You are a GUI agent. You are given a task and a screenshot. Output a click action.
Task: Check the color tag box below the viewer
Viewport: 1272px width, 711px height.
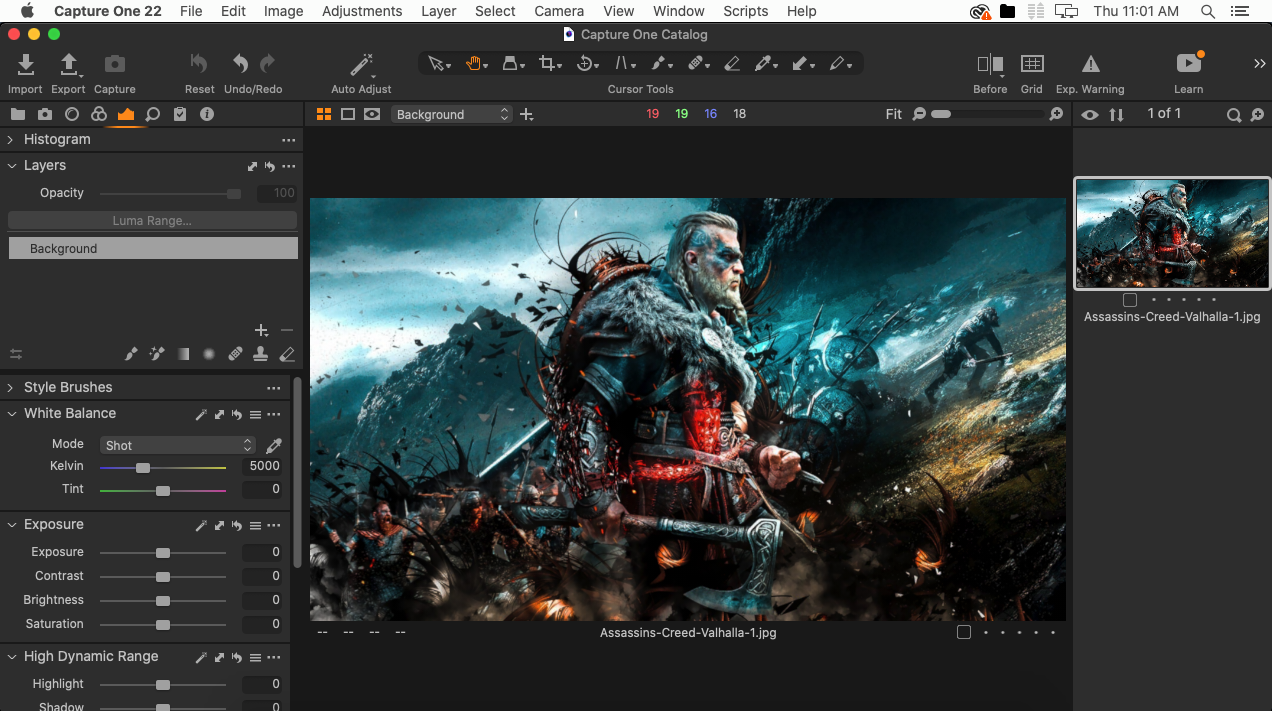(964, 632)
